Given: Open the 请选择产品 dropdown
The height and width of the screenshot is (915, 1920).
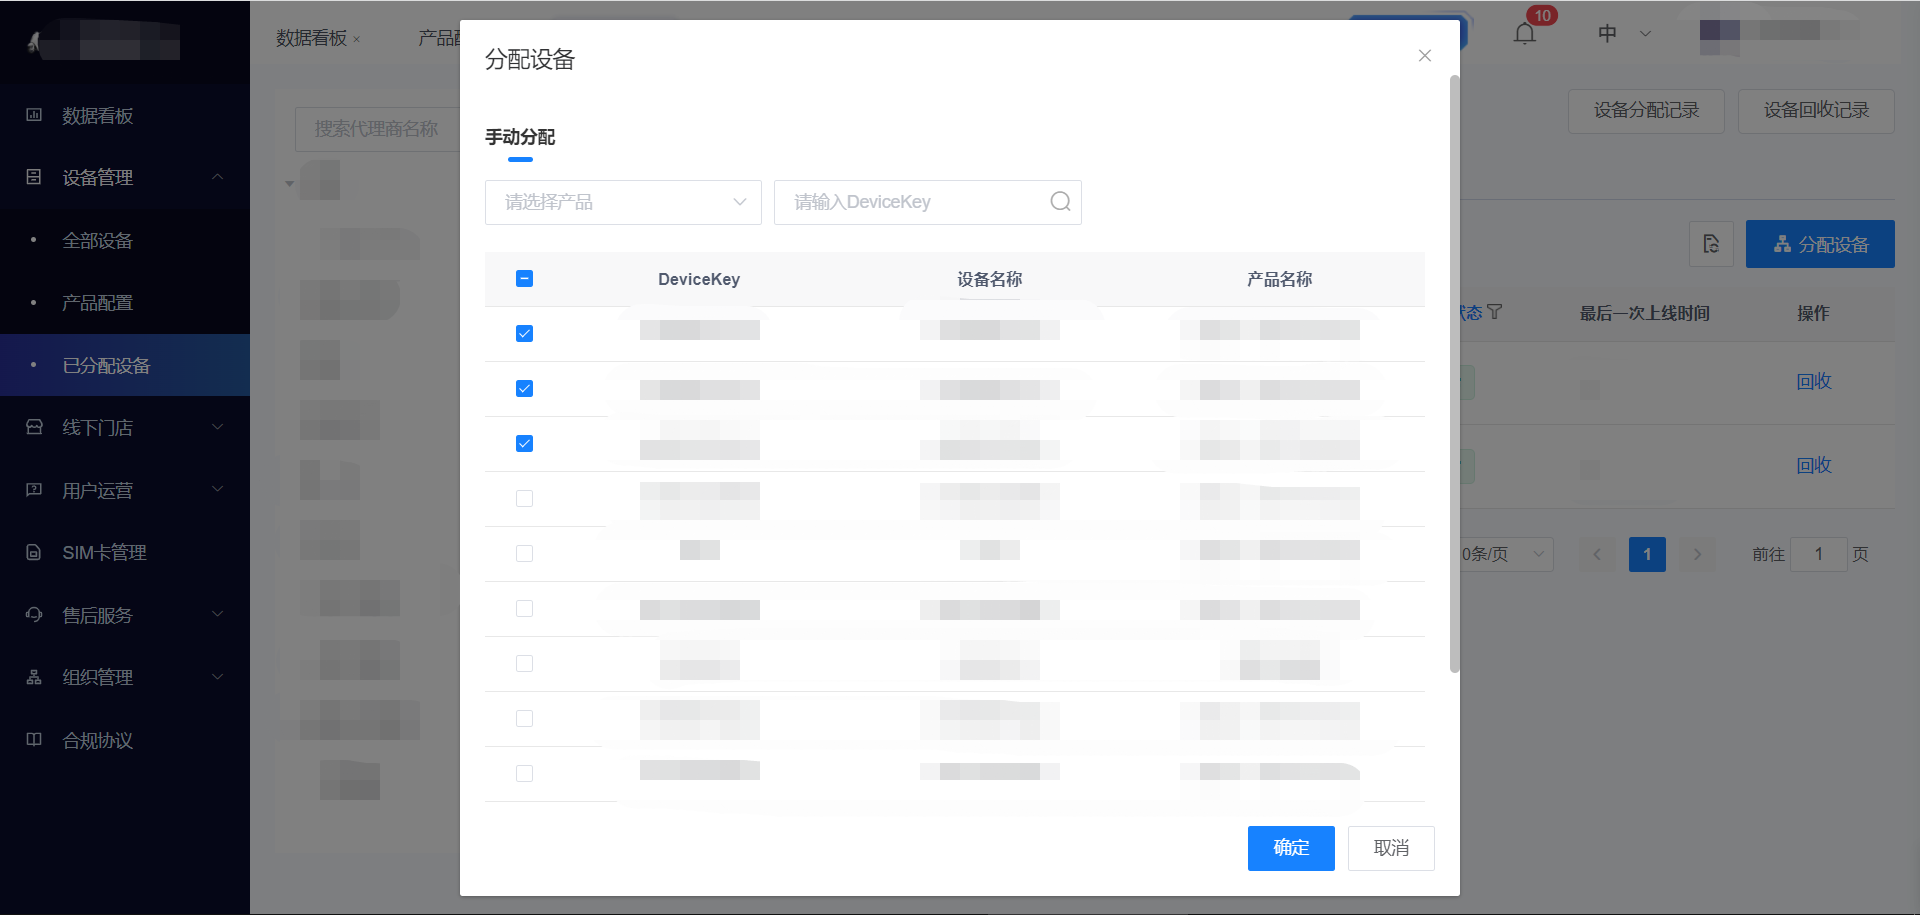Looking at the screenshot, I should coord(623,202).
